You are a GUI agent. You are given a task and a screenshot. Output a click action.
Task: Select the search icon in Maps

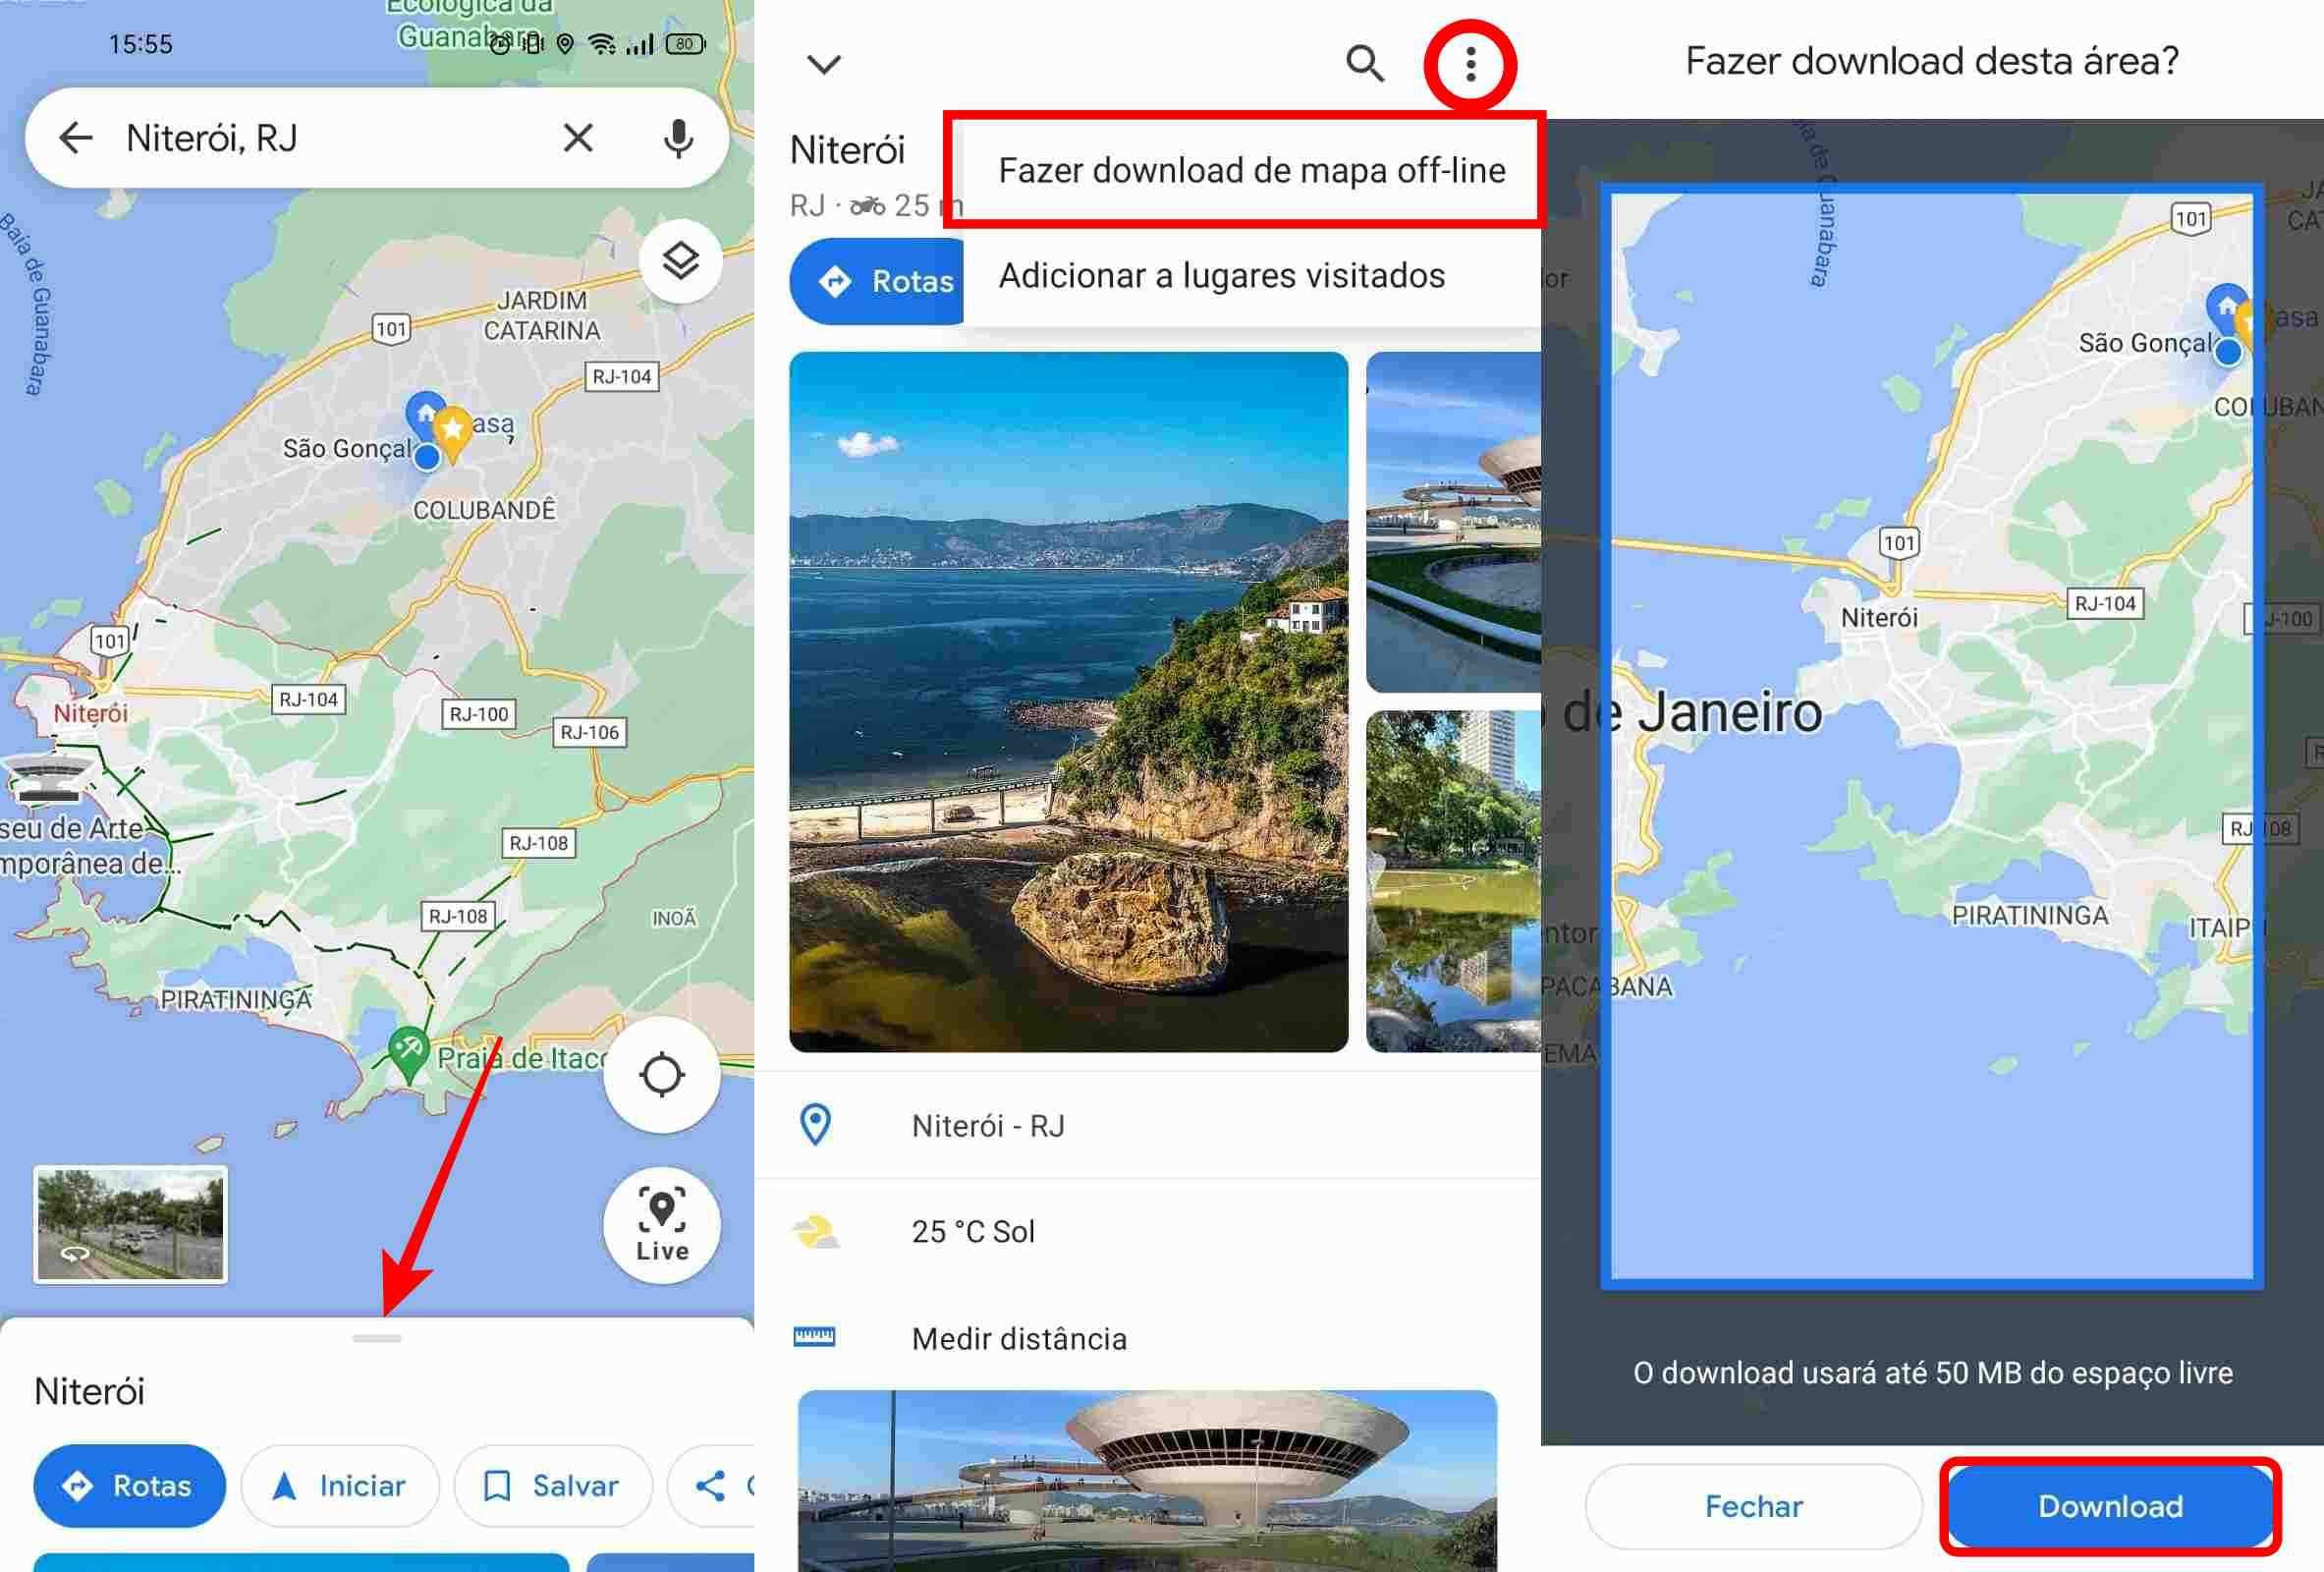coord(1364,61)
